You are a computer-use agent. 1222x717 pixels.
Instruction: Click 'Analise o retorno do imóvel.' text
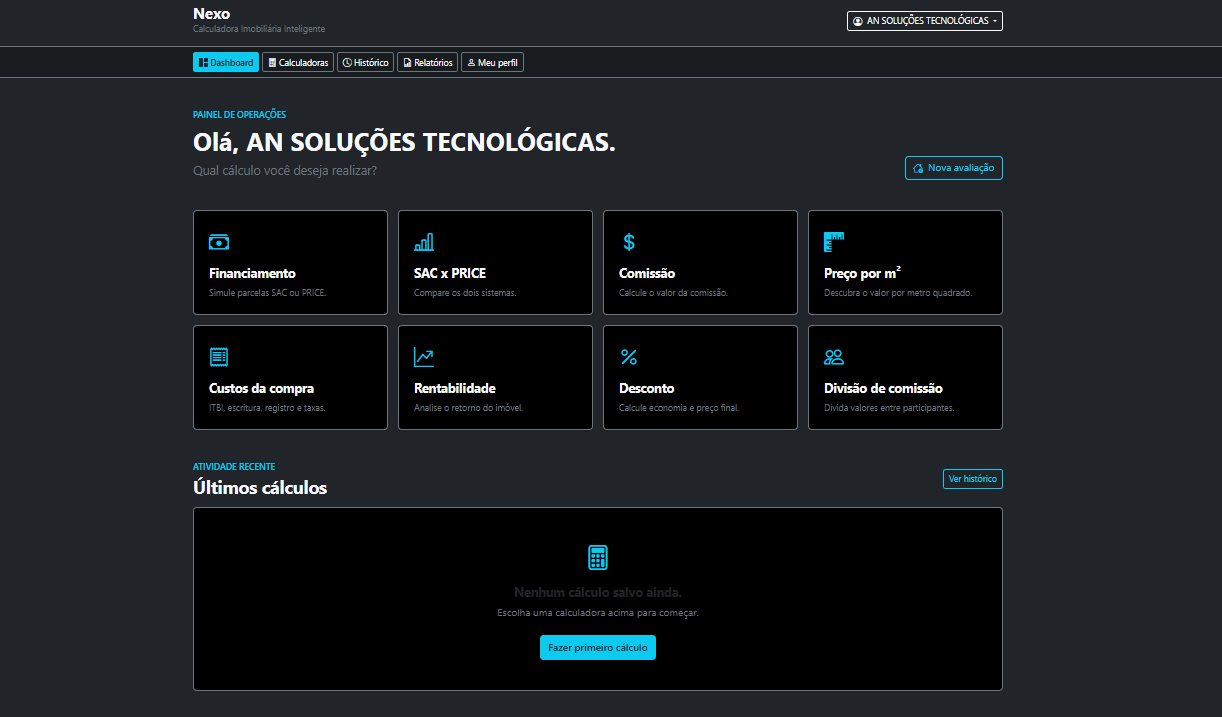[469, 408]
